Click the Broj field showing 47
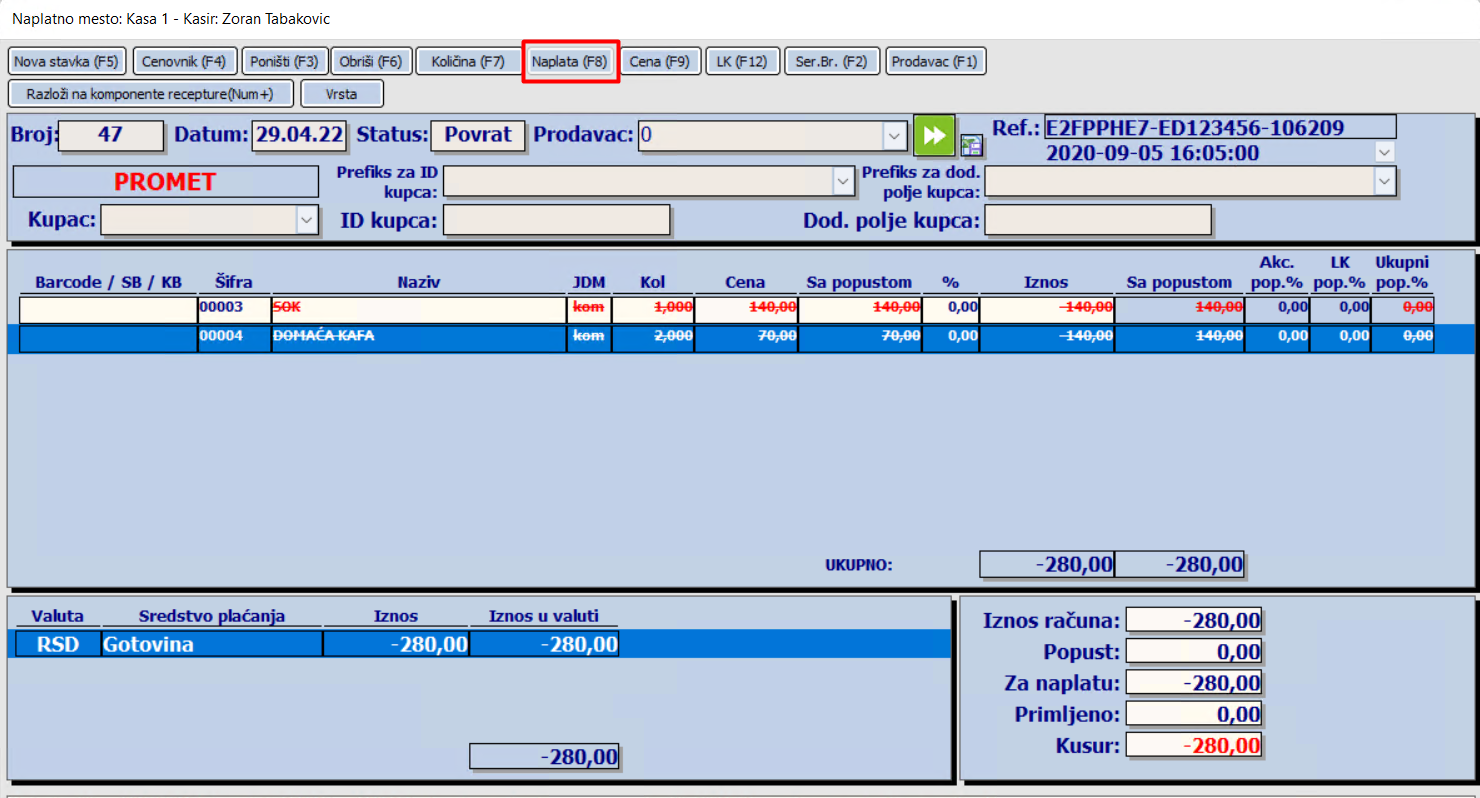This screenshot has width=1480, height=798. tap(111, 135)
